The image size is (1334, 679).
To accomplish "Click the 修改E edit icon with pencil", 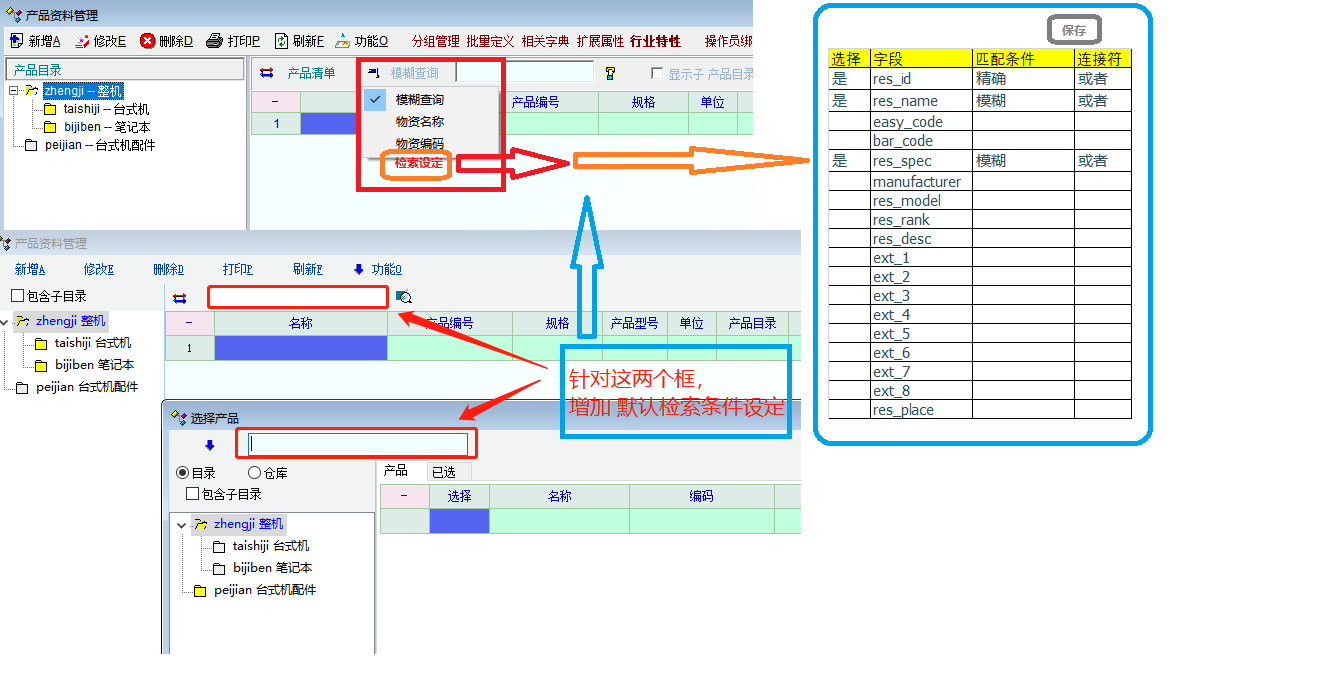I will tap(82, 41).
